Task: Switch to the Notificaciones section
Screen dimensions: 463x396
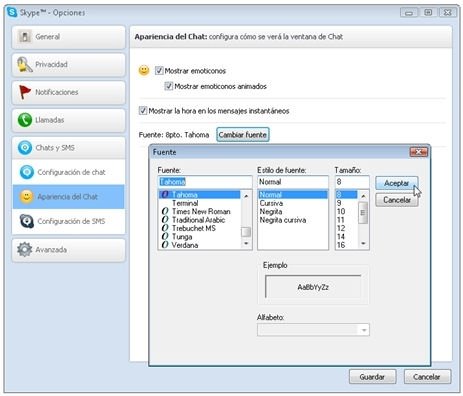Action: 69,92
